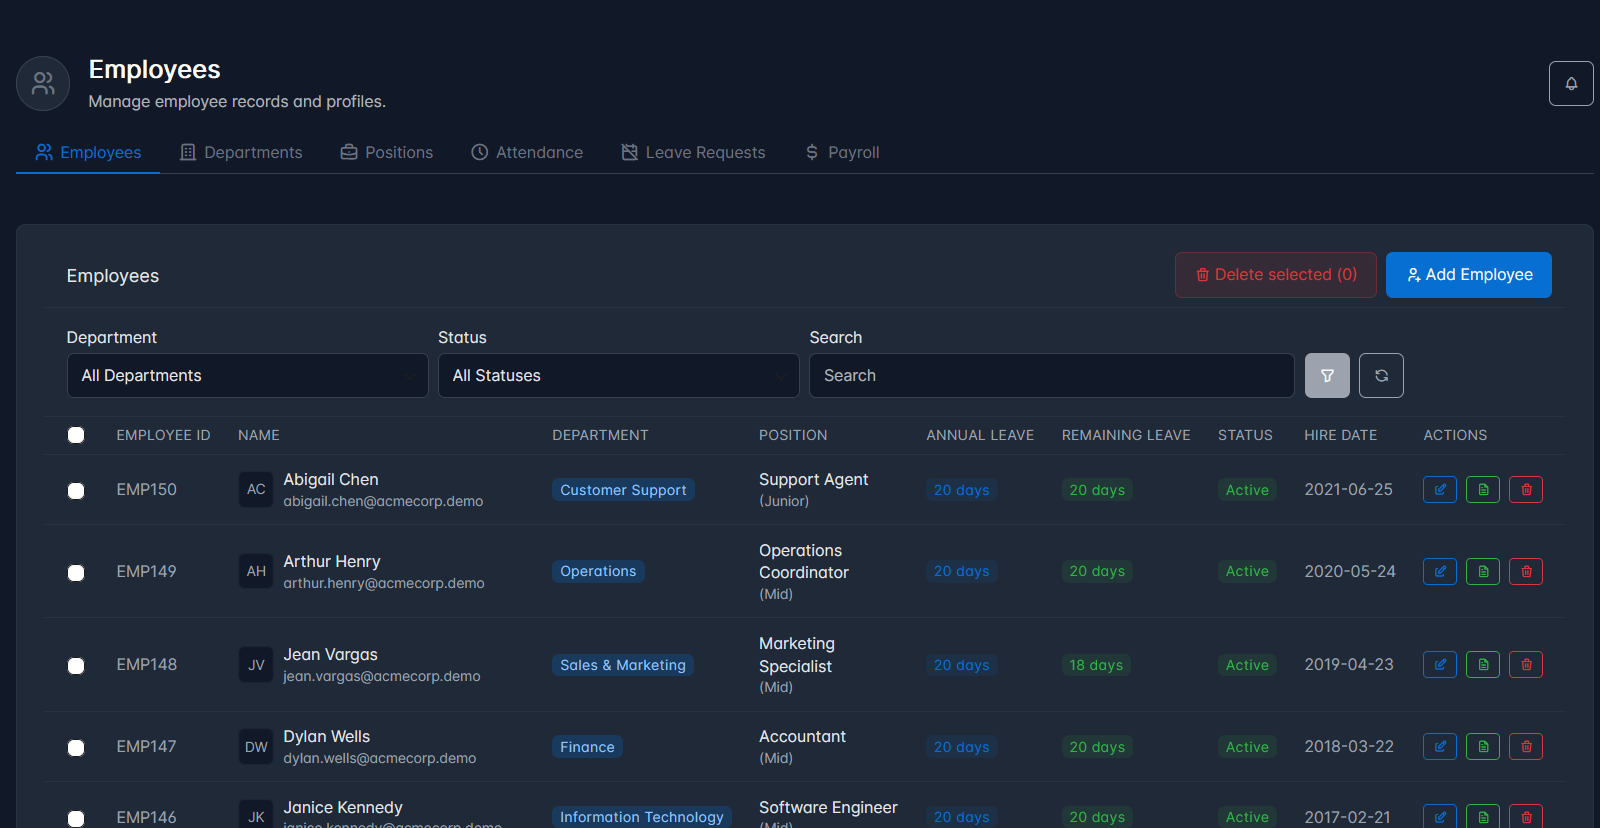Click the Operations department badge
The image size is (1600, 828).
pos(598,571)
